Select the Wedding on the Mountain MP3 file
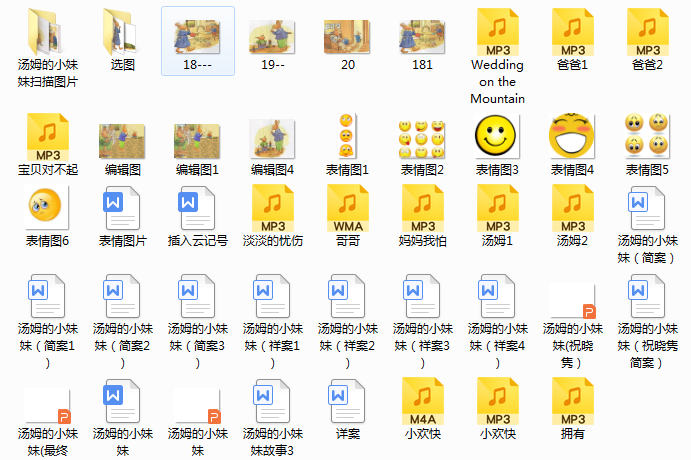This screenshot has height=460, width=691. coord(497,33)
